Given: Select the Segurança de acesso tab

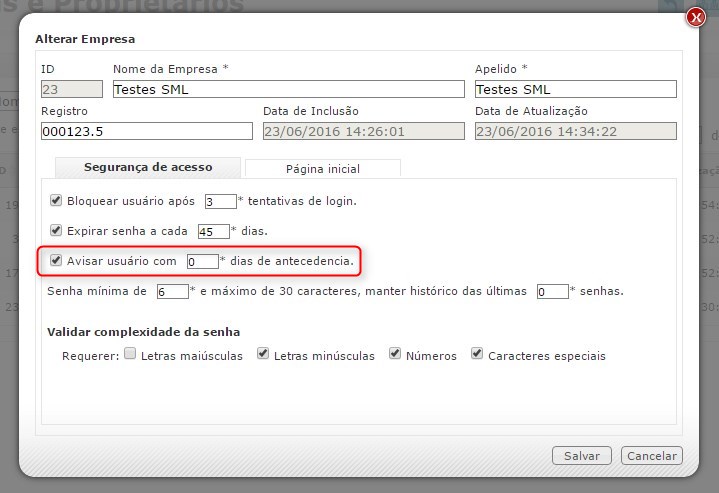Looking at the screenshot, I should tap(147, 168).
